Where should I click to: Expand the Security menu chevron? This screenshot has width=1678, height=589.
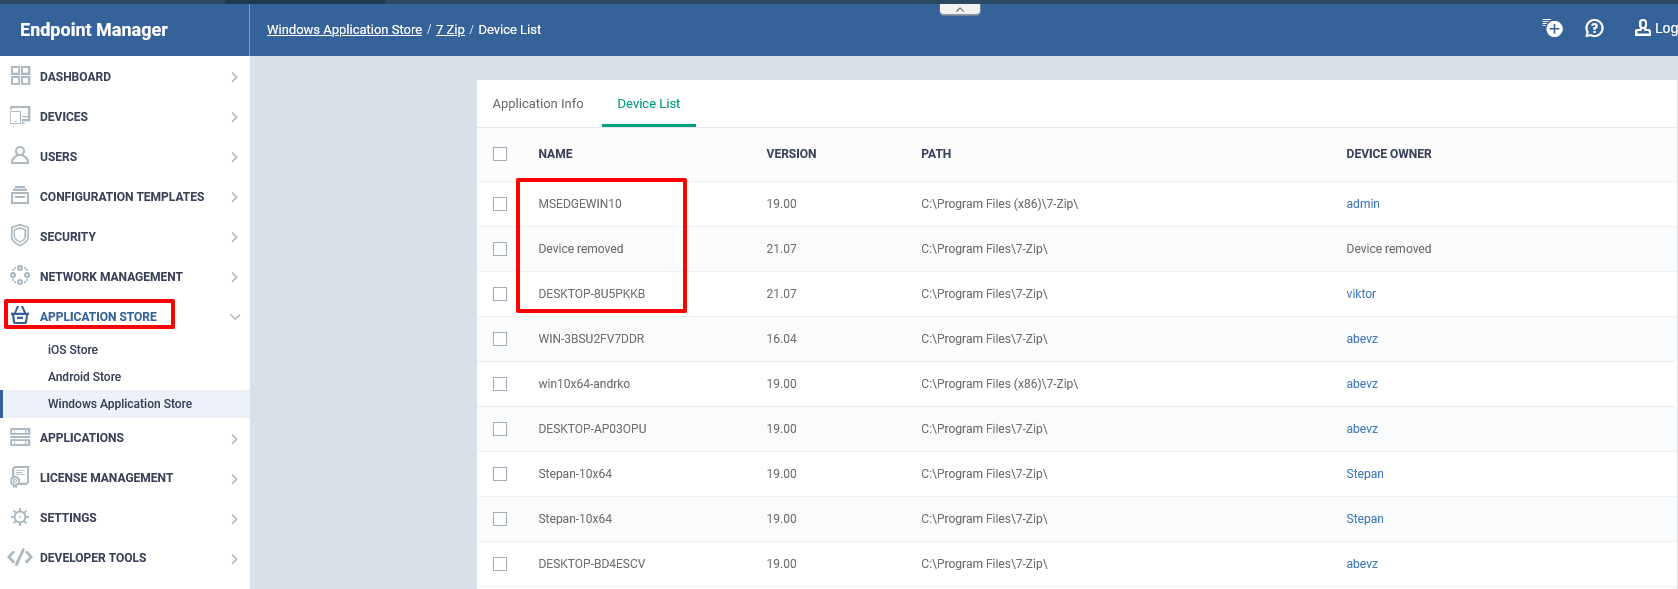(x=234, y=237)
